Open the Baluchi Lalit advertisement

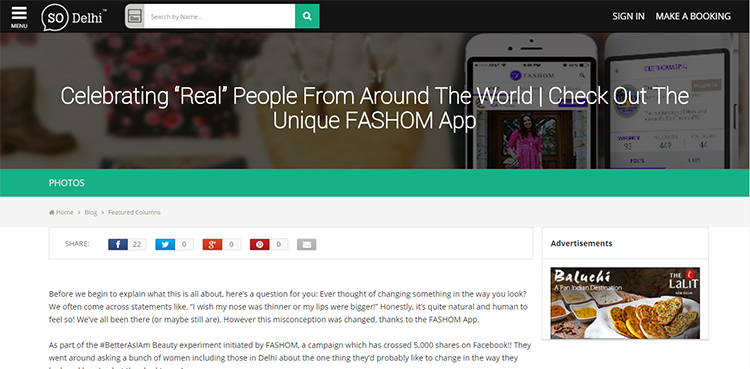[x=625, y=303]
